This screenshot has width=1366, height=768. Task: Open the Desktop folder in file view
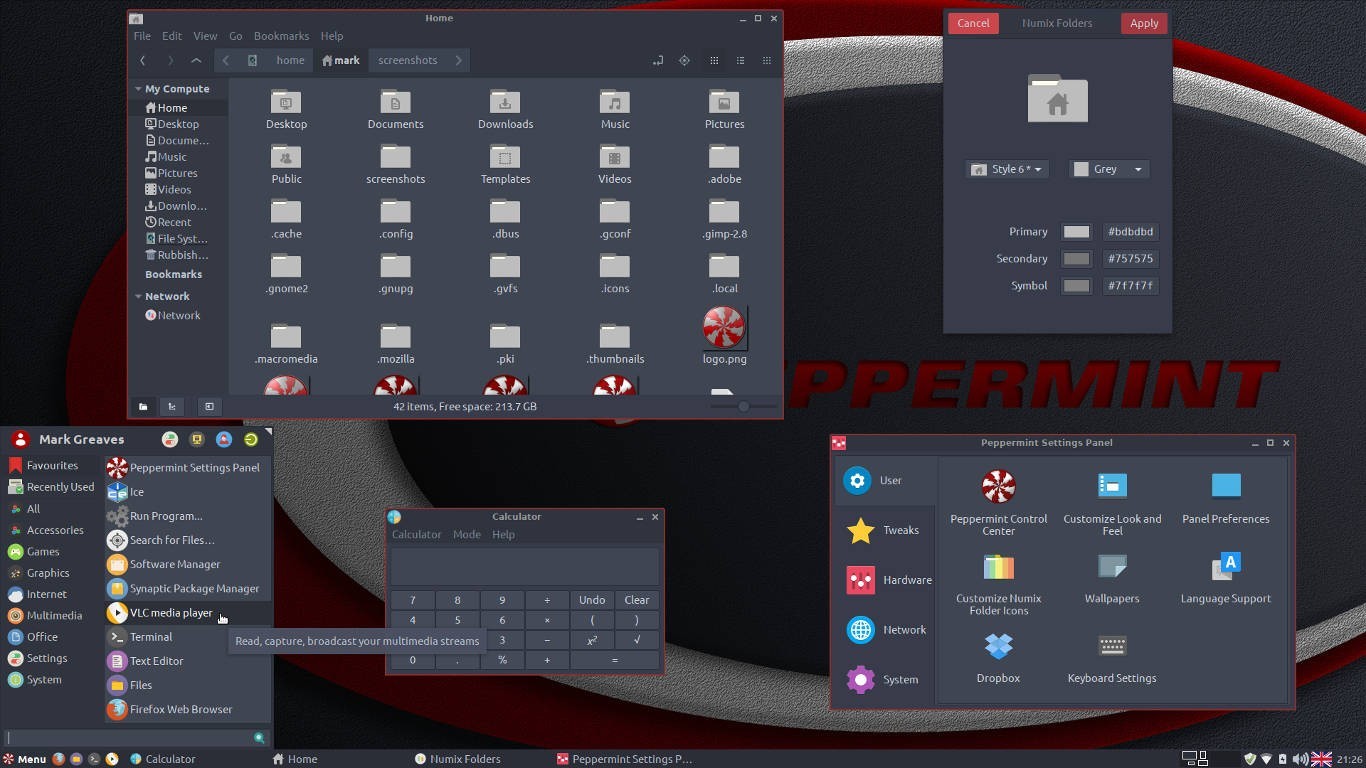tap(286, 109)
